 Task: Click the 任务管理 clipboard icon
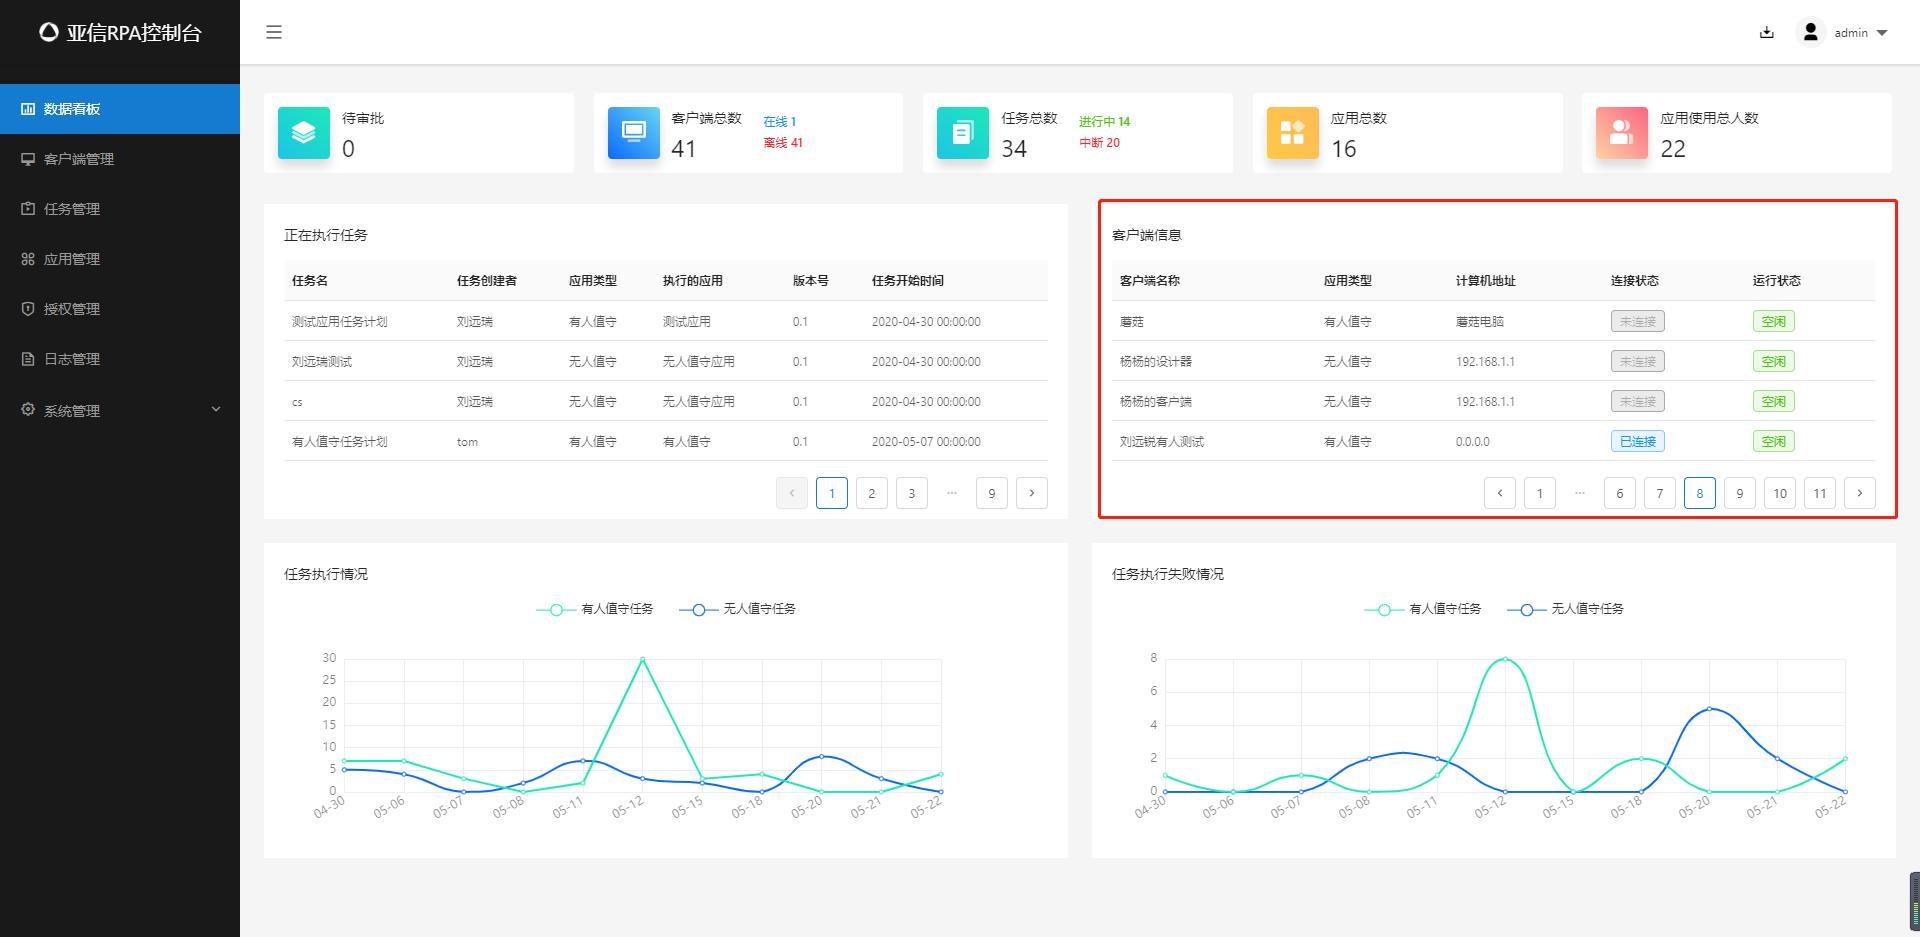28,209
